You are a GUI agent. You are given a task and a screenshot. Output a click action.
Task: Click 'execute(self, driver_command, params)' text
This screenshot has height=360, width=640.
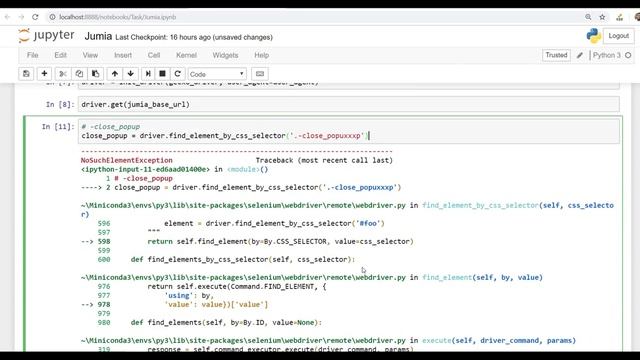tap(499, 340)
